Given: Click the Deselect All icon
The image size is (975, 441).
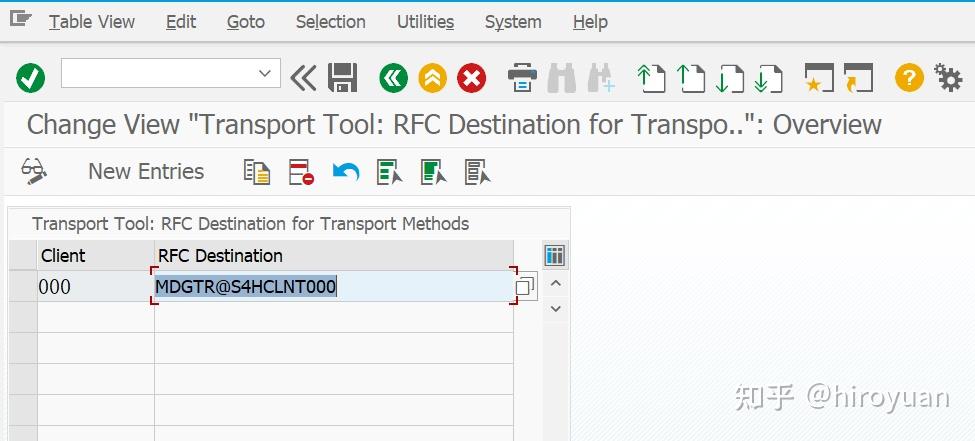Looking at the screenshot, I should click(478, 172).
